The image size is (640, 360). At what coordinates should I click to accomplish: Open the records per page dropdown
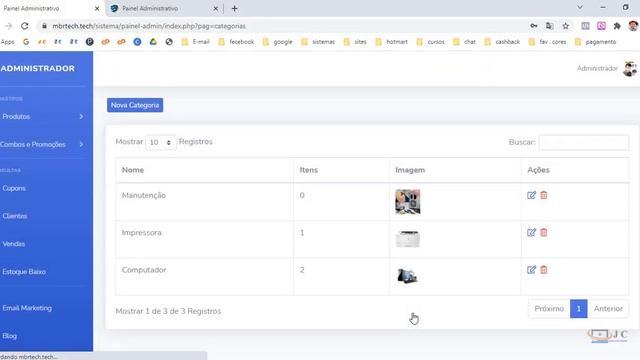point(160,142)
